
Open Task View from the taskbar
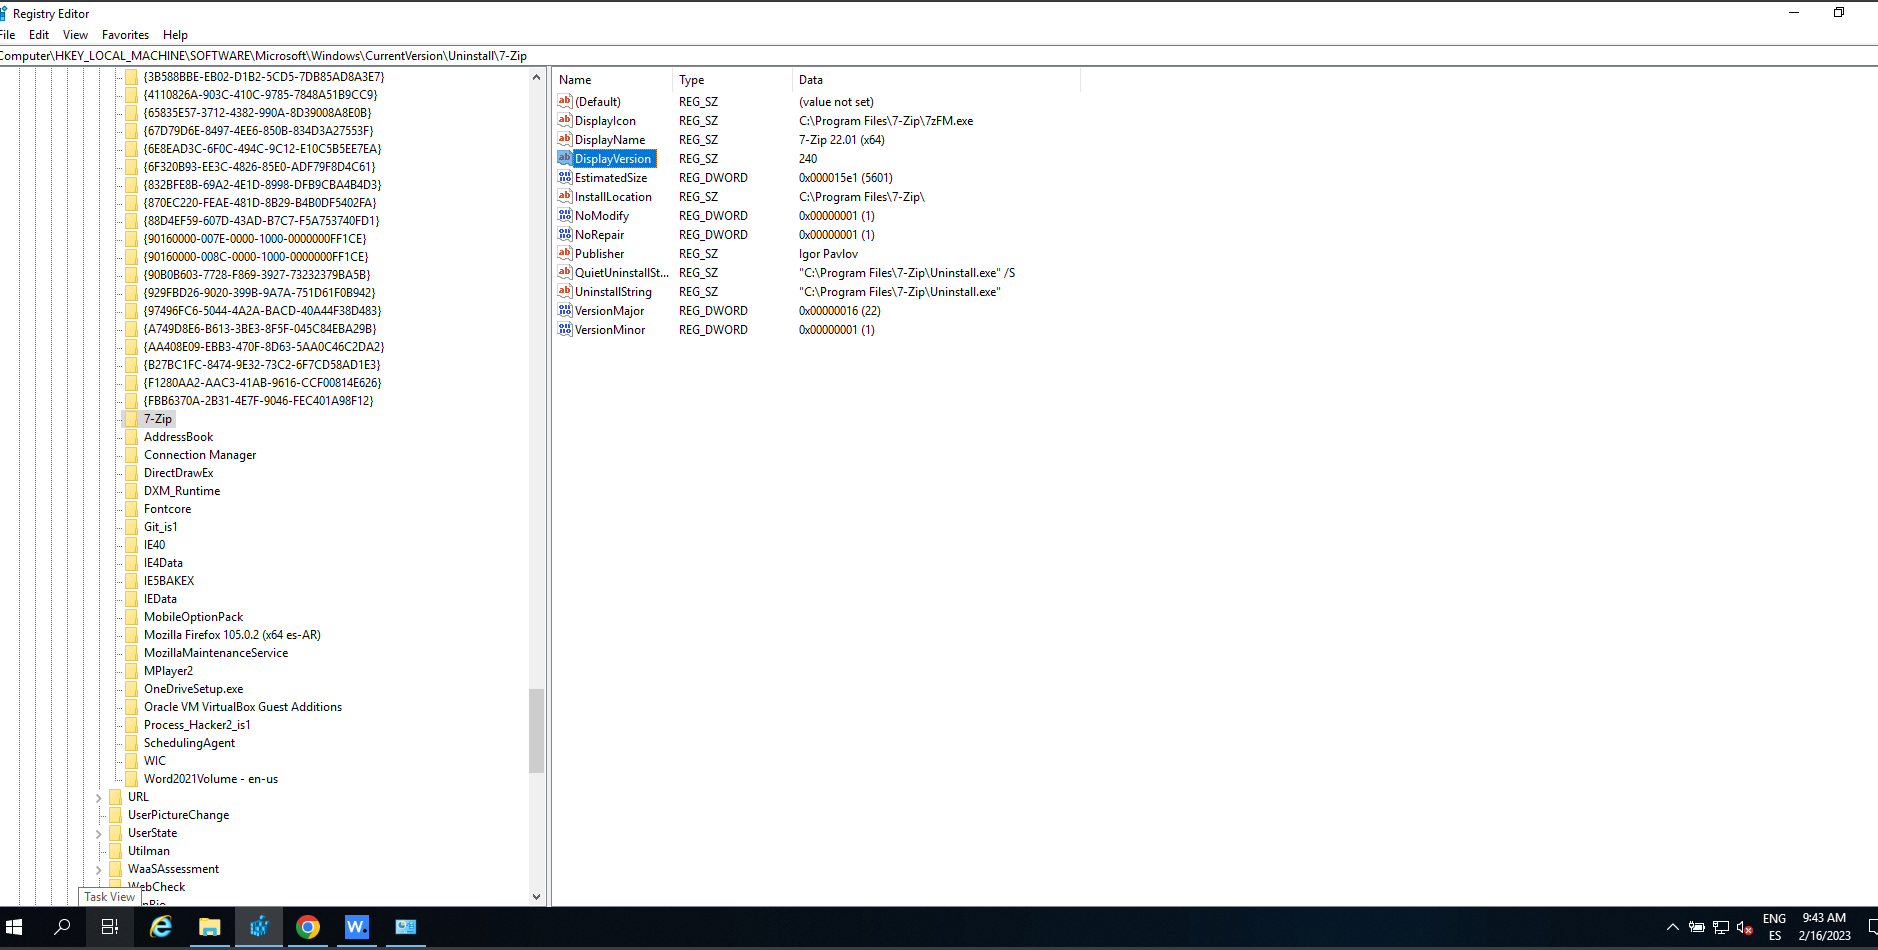pyautogui.click(x=109, y=927)
